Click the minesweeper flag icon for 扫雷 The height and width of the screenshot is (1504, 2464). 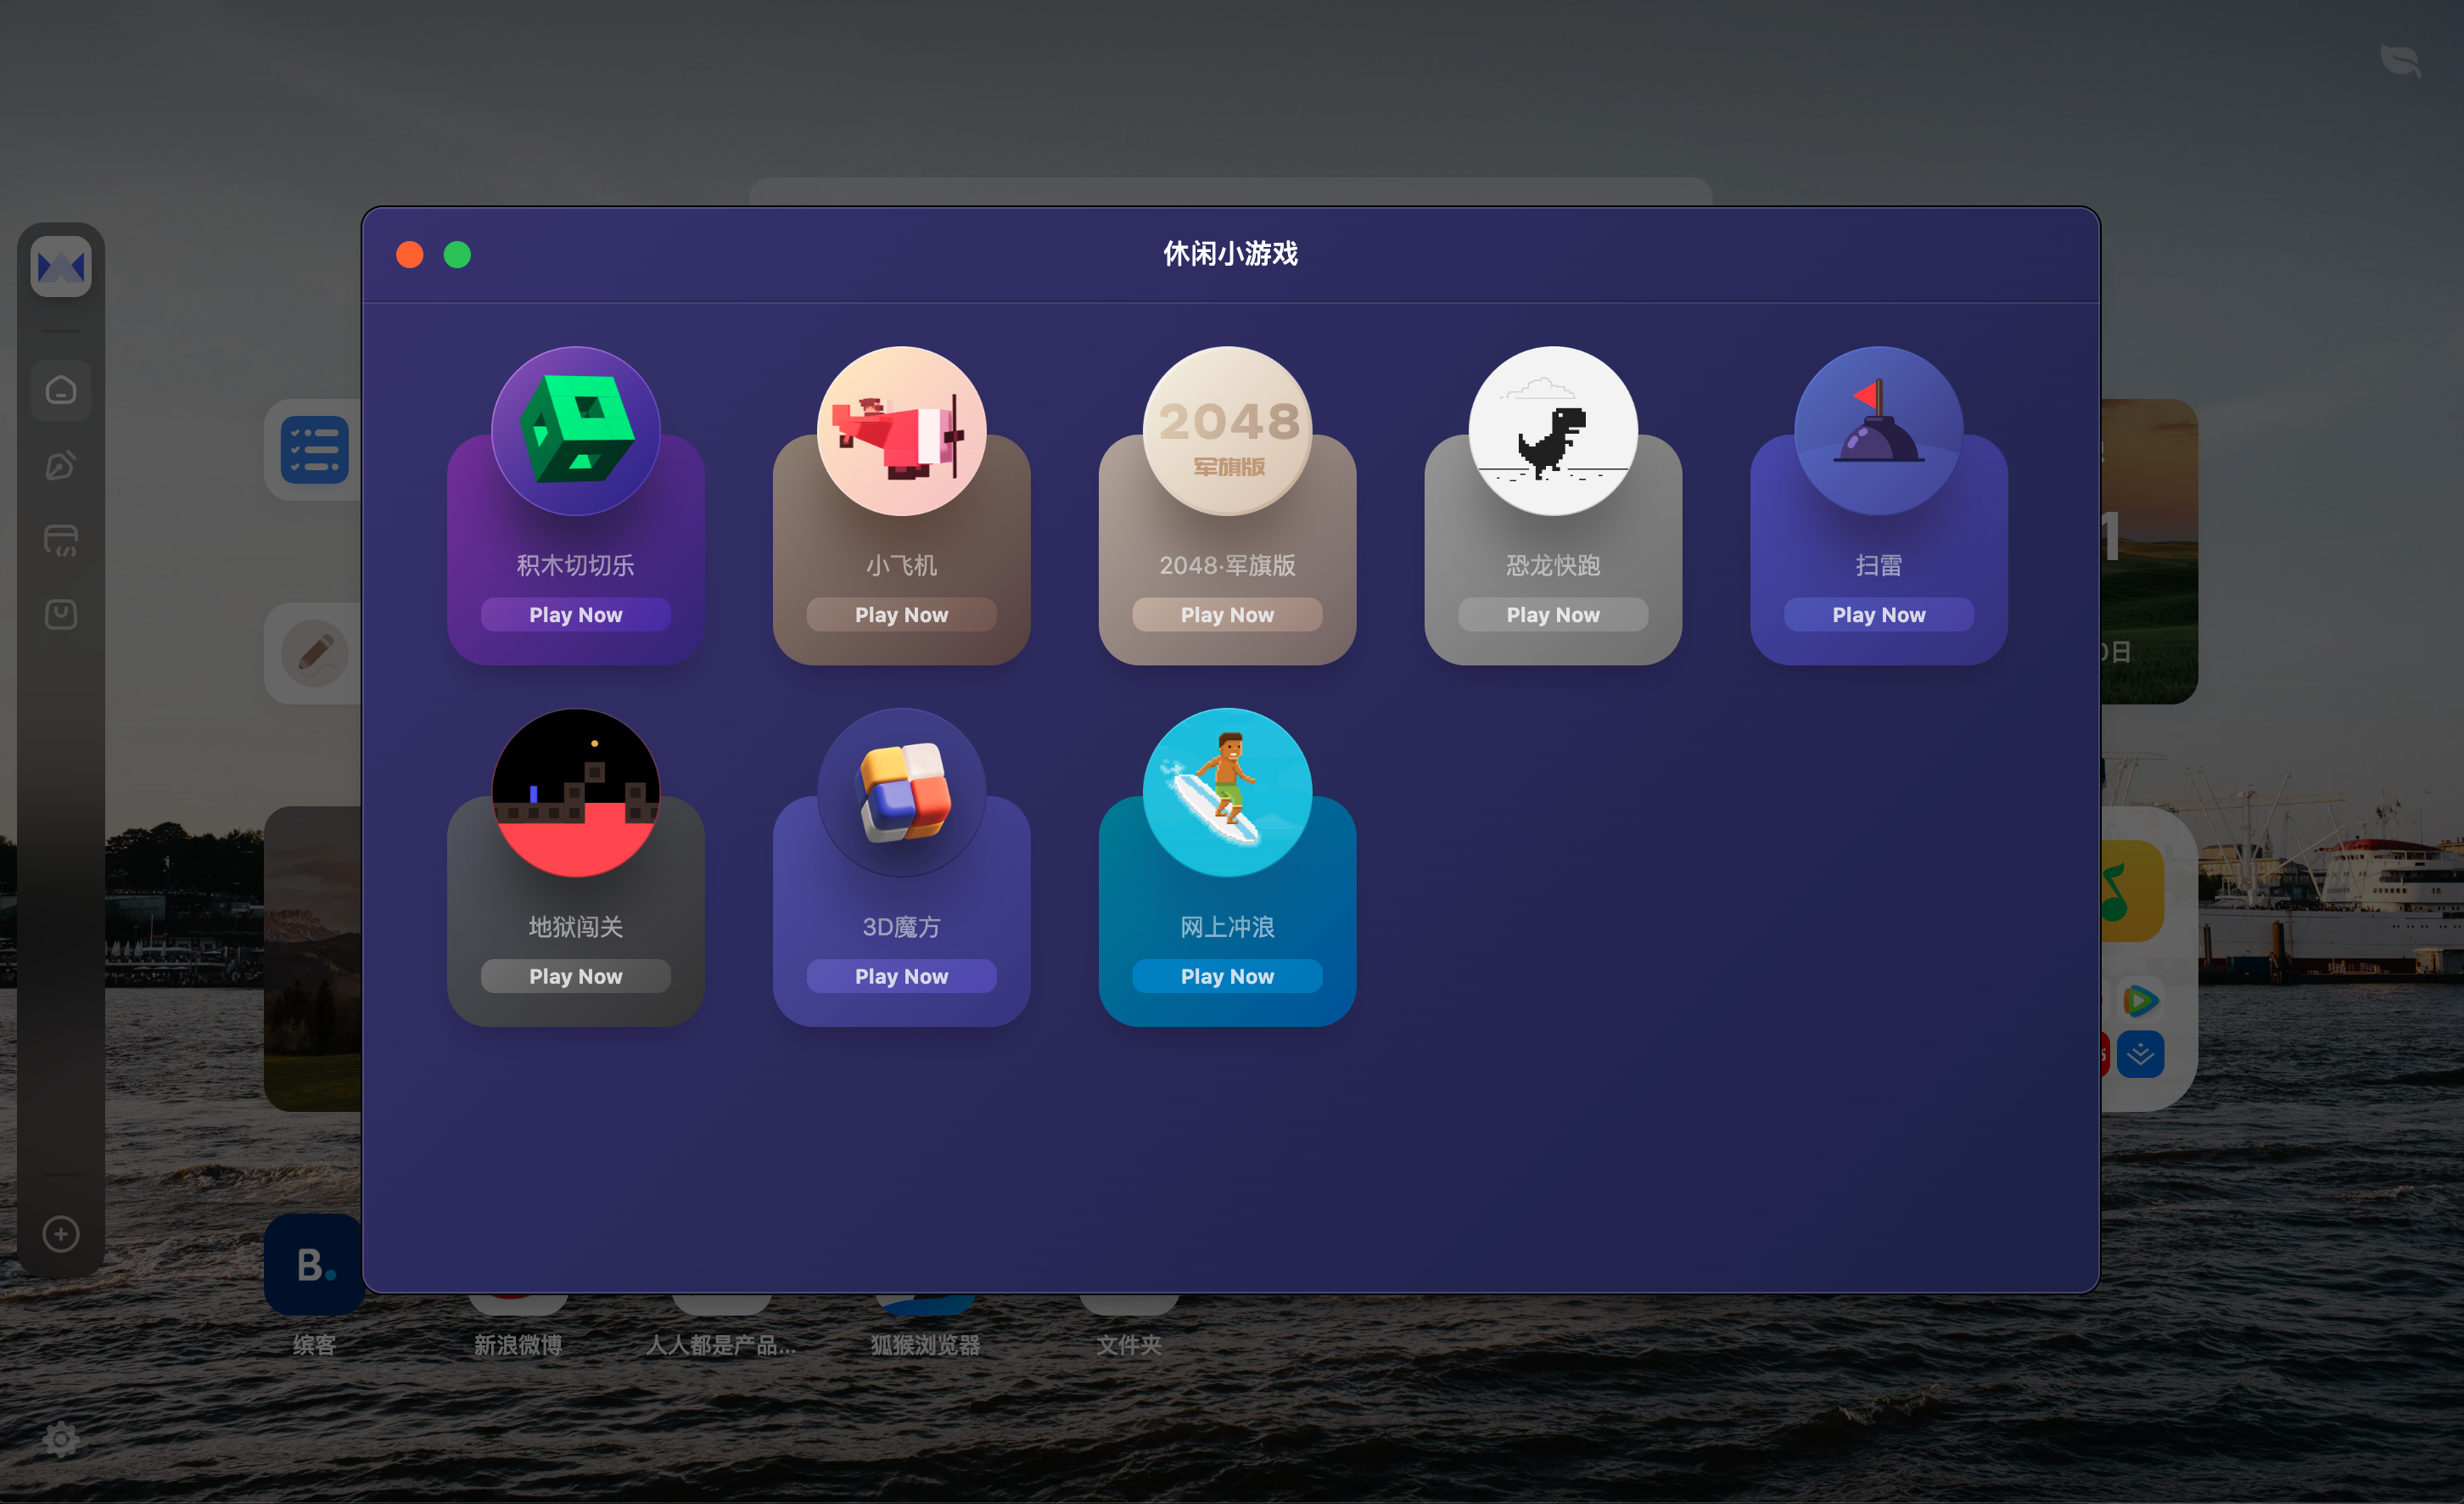tap(1878, 431)
